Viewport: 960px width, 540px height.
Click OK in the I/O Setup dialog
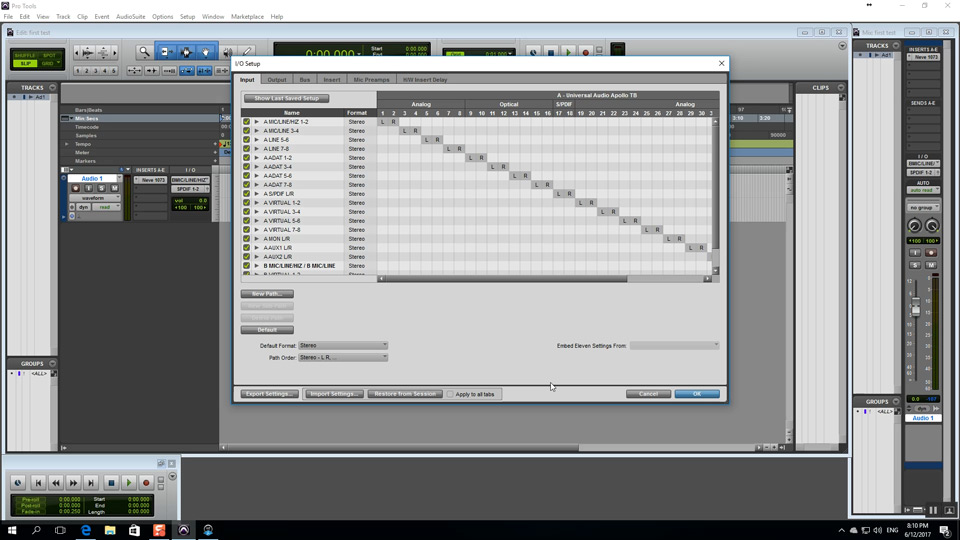point(697,394)
